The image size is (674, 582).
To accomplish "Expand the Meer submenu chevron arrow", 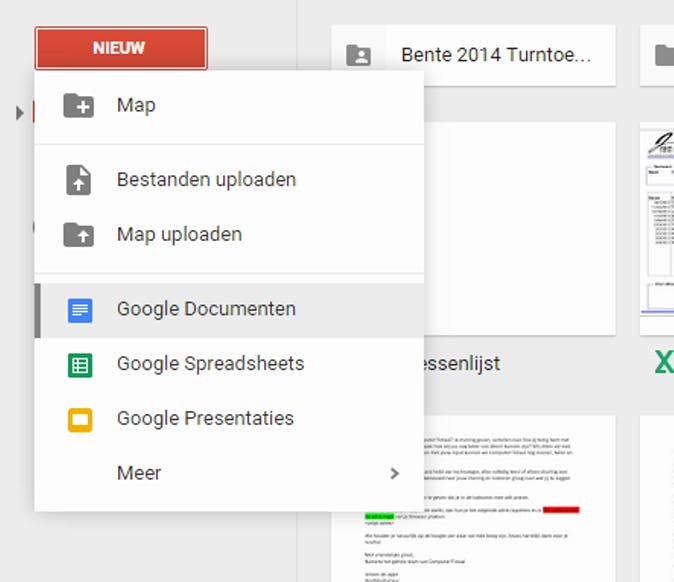I will point(395,473).
